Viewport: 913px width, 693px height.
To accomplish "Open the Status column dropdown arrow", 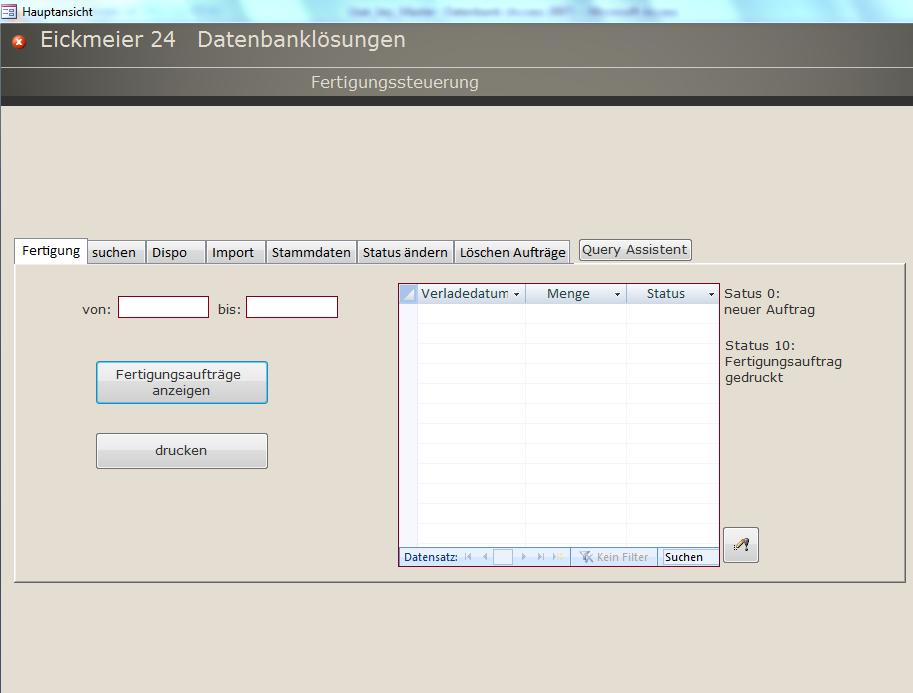I will (711, 294).
